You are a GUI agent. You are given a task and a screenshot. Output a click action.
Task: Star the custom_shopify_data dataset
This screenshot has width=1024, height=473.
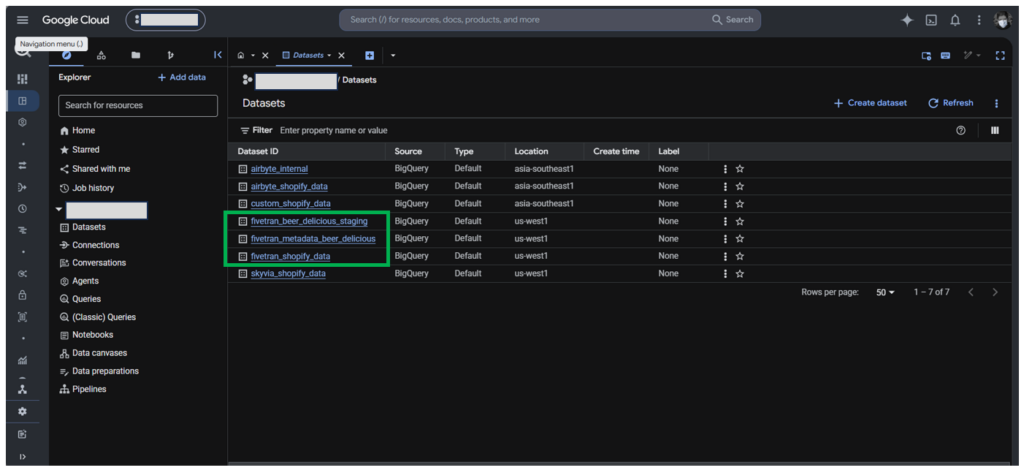coord(740,204)
